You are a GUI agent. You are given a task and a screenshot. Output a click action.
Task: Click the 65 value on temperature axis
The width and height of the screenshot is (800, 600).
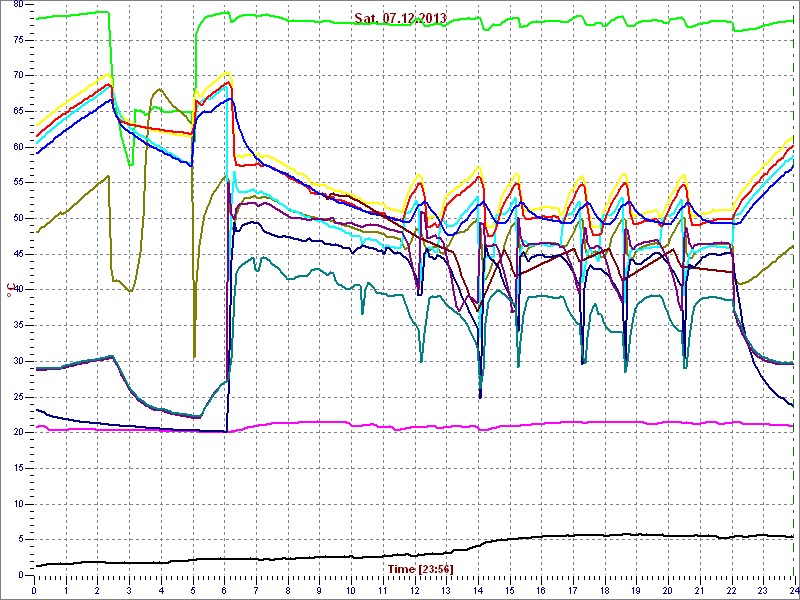(x=18, y=111)
